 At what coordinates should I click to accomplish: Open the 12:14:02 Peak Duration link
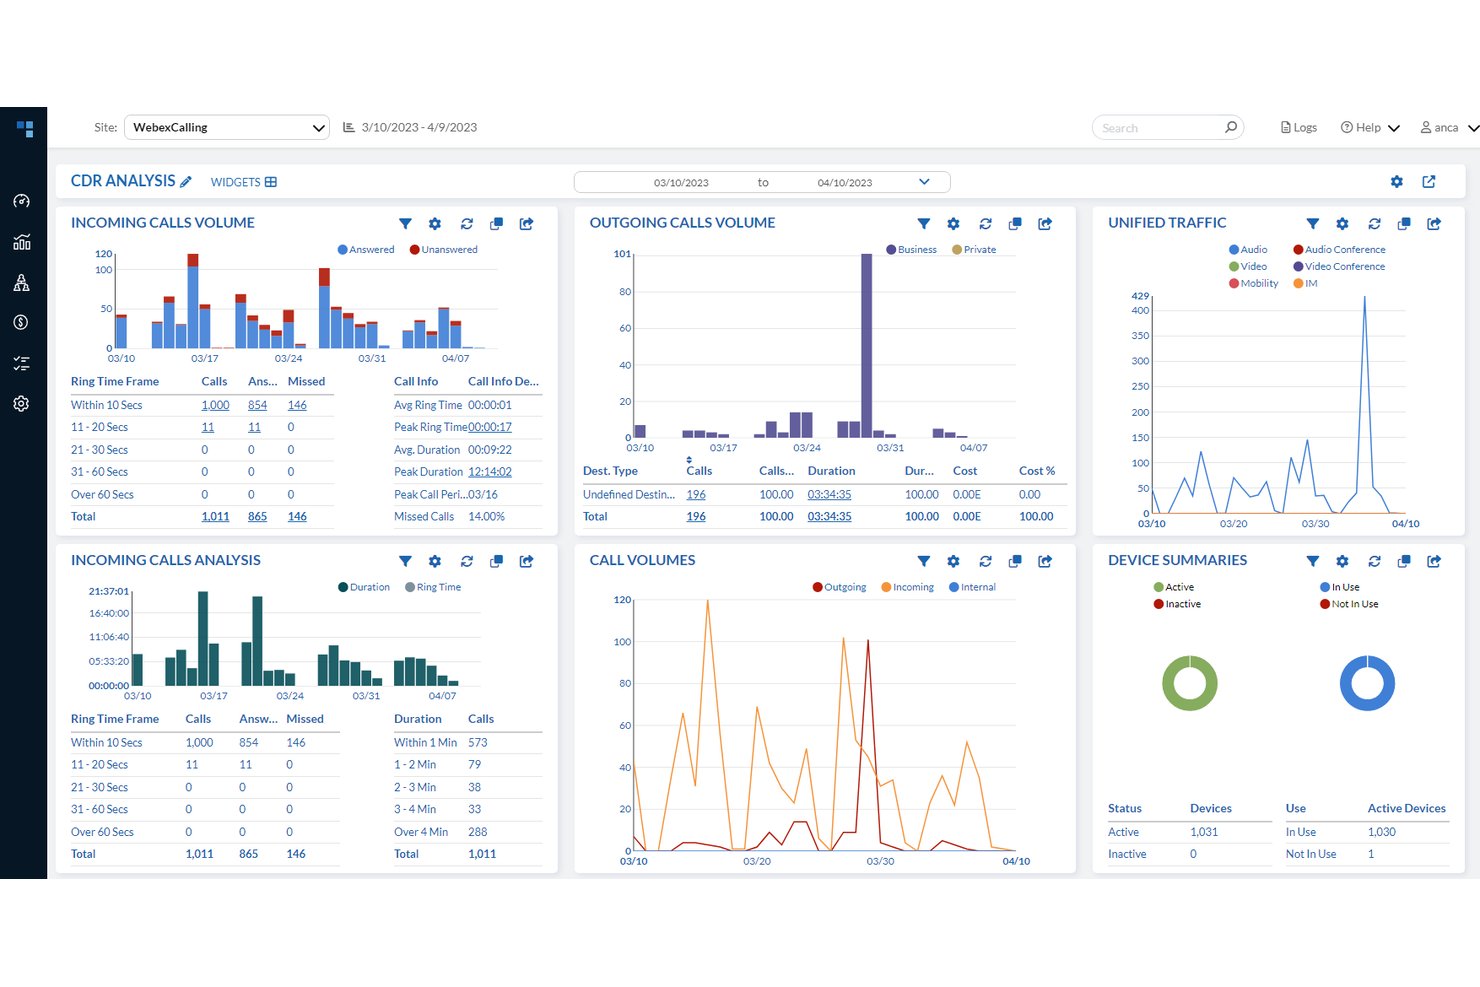tap(490, 472)
